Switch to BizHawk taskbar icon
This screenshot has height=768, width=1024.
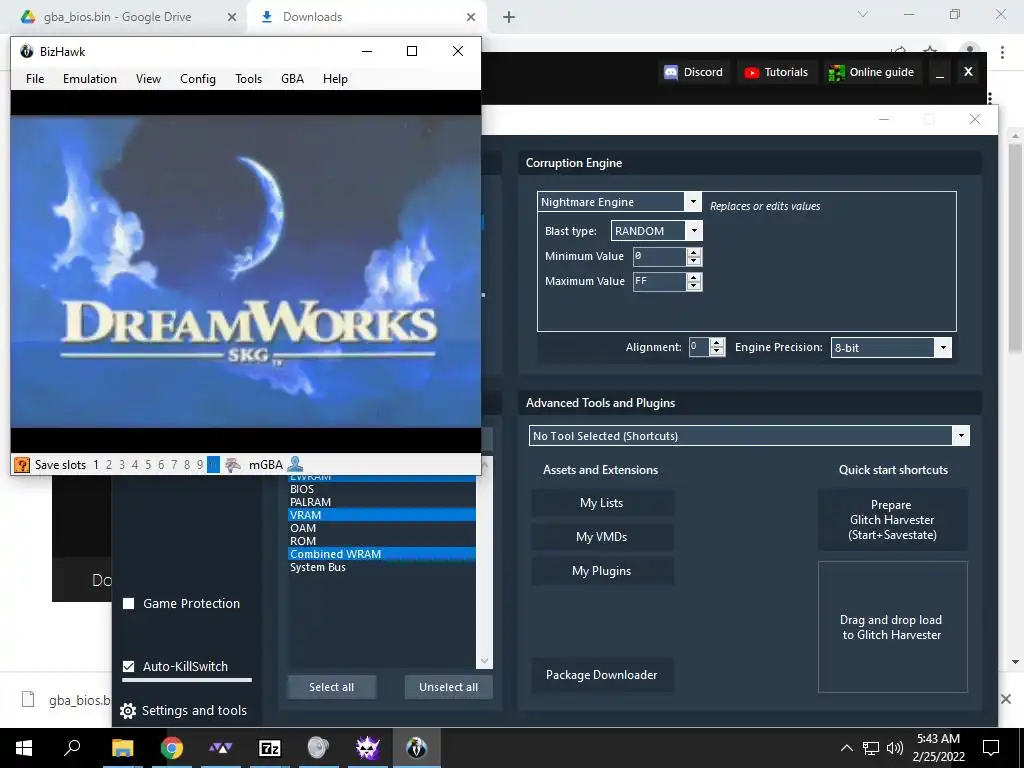[x=417, y=748]
